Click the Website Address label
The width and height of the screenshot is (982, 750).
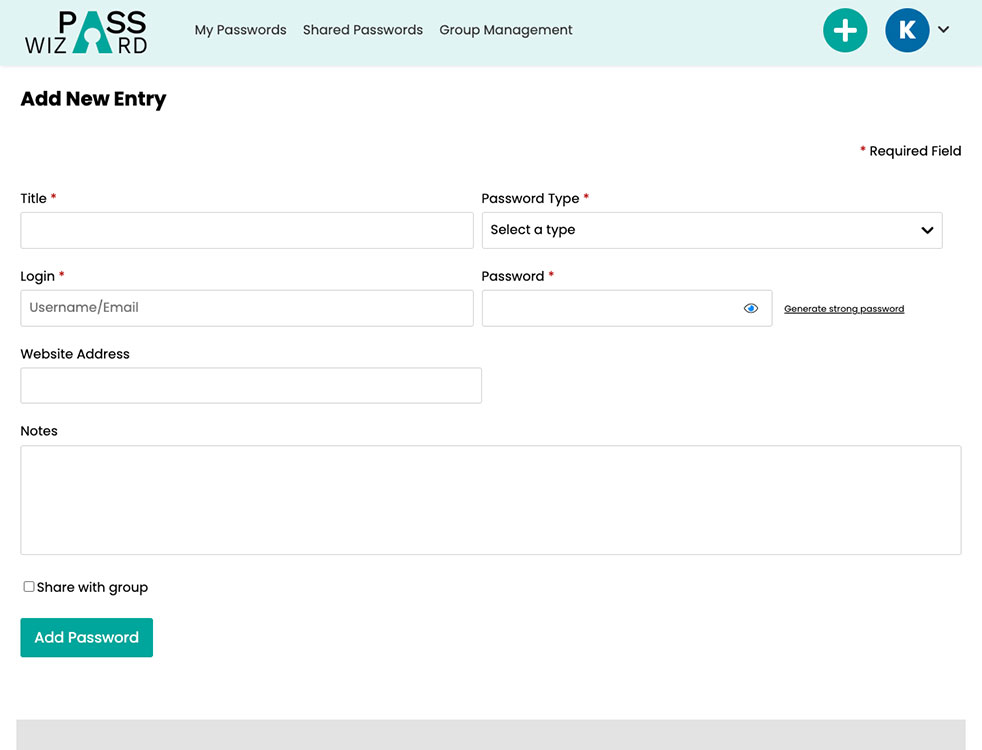tap(75, 354)
